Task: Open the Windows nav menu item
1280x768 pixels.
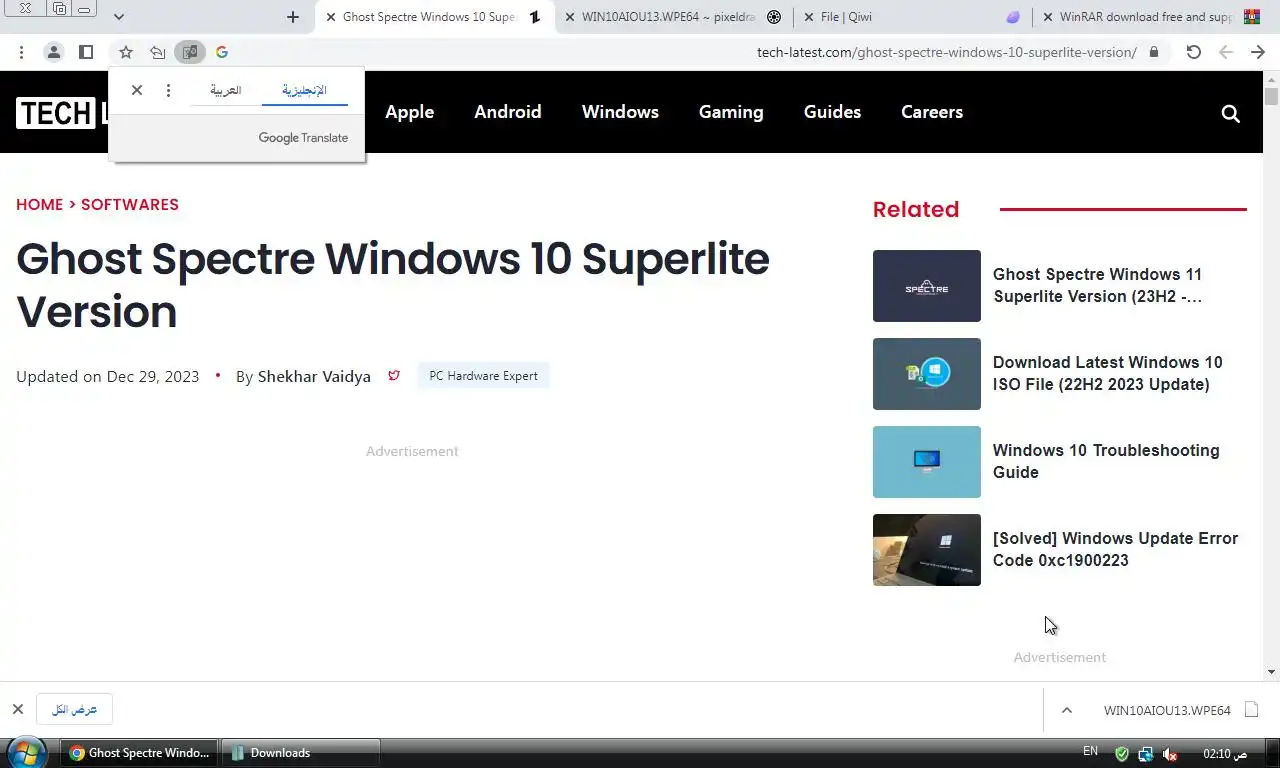Action: click(x=620, y=112)
